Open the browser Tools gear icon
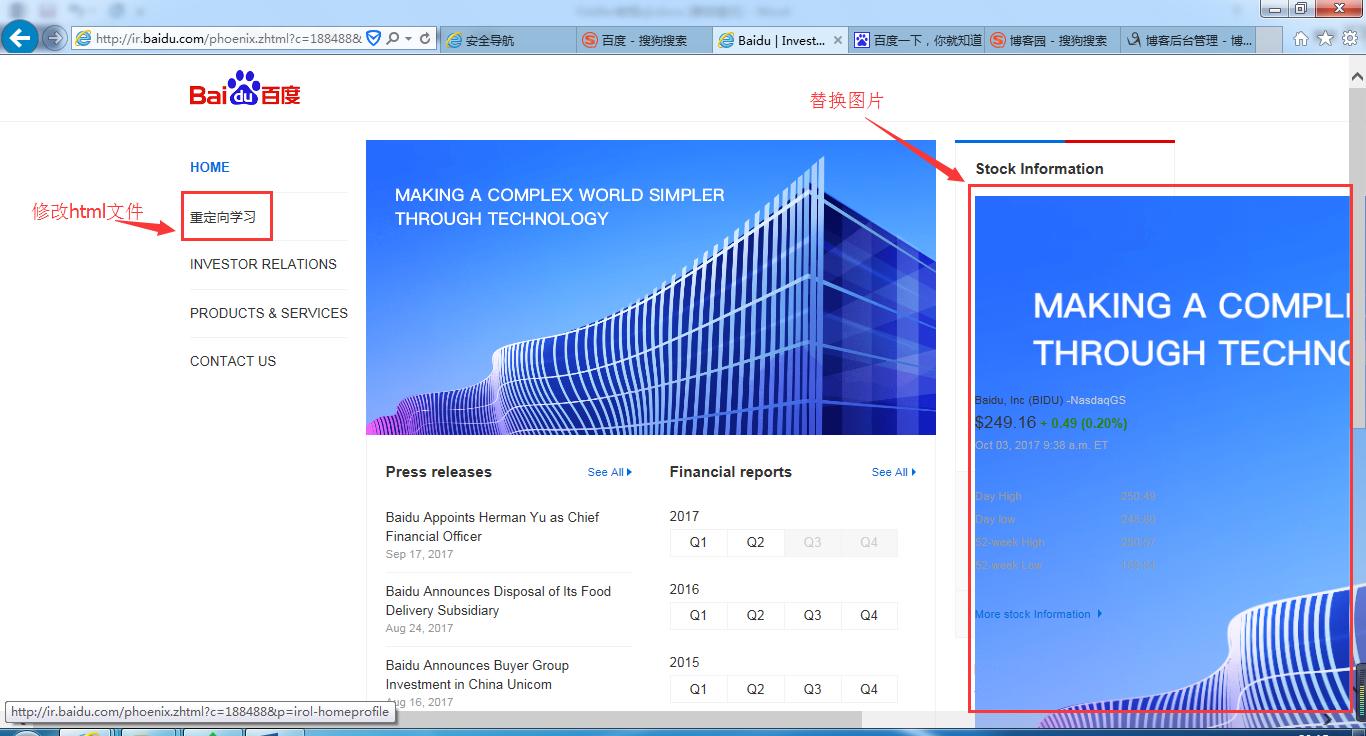The image size is (1366, 736). pos(1349,39)
